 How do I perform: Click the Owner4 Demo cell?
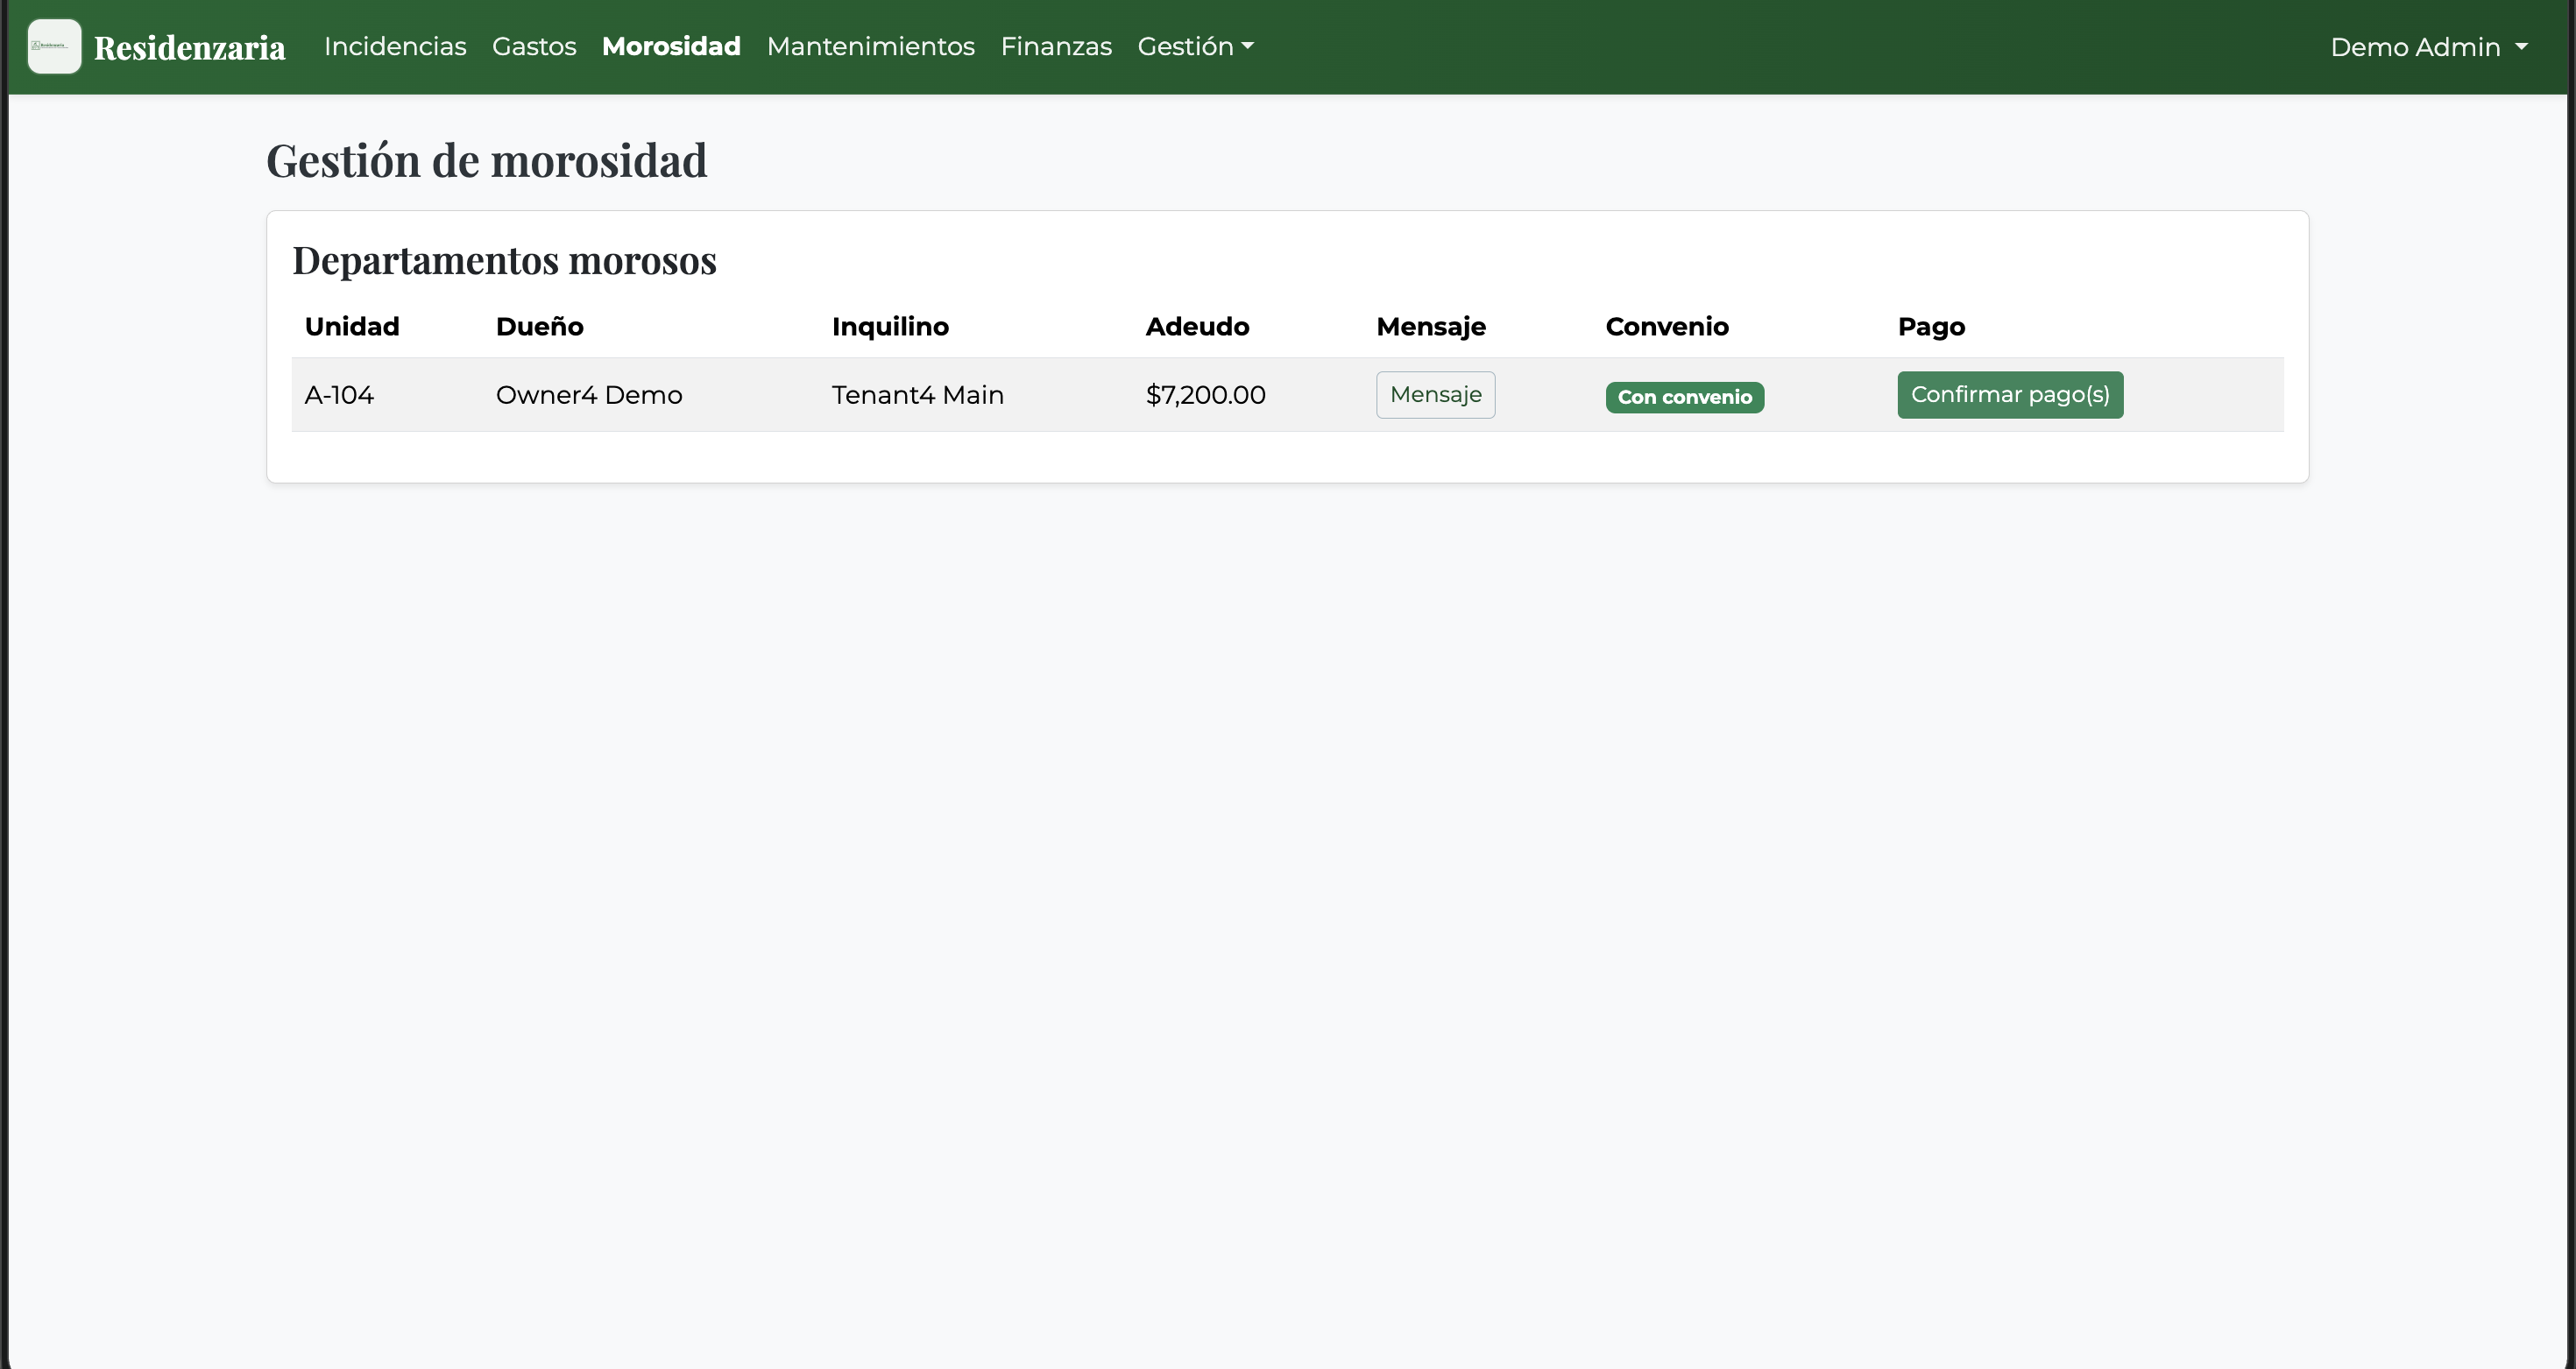pyautogui.click(x=589, y=394)
